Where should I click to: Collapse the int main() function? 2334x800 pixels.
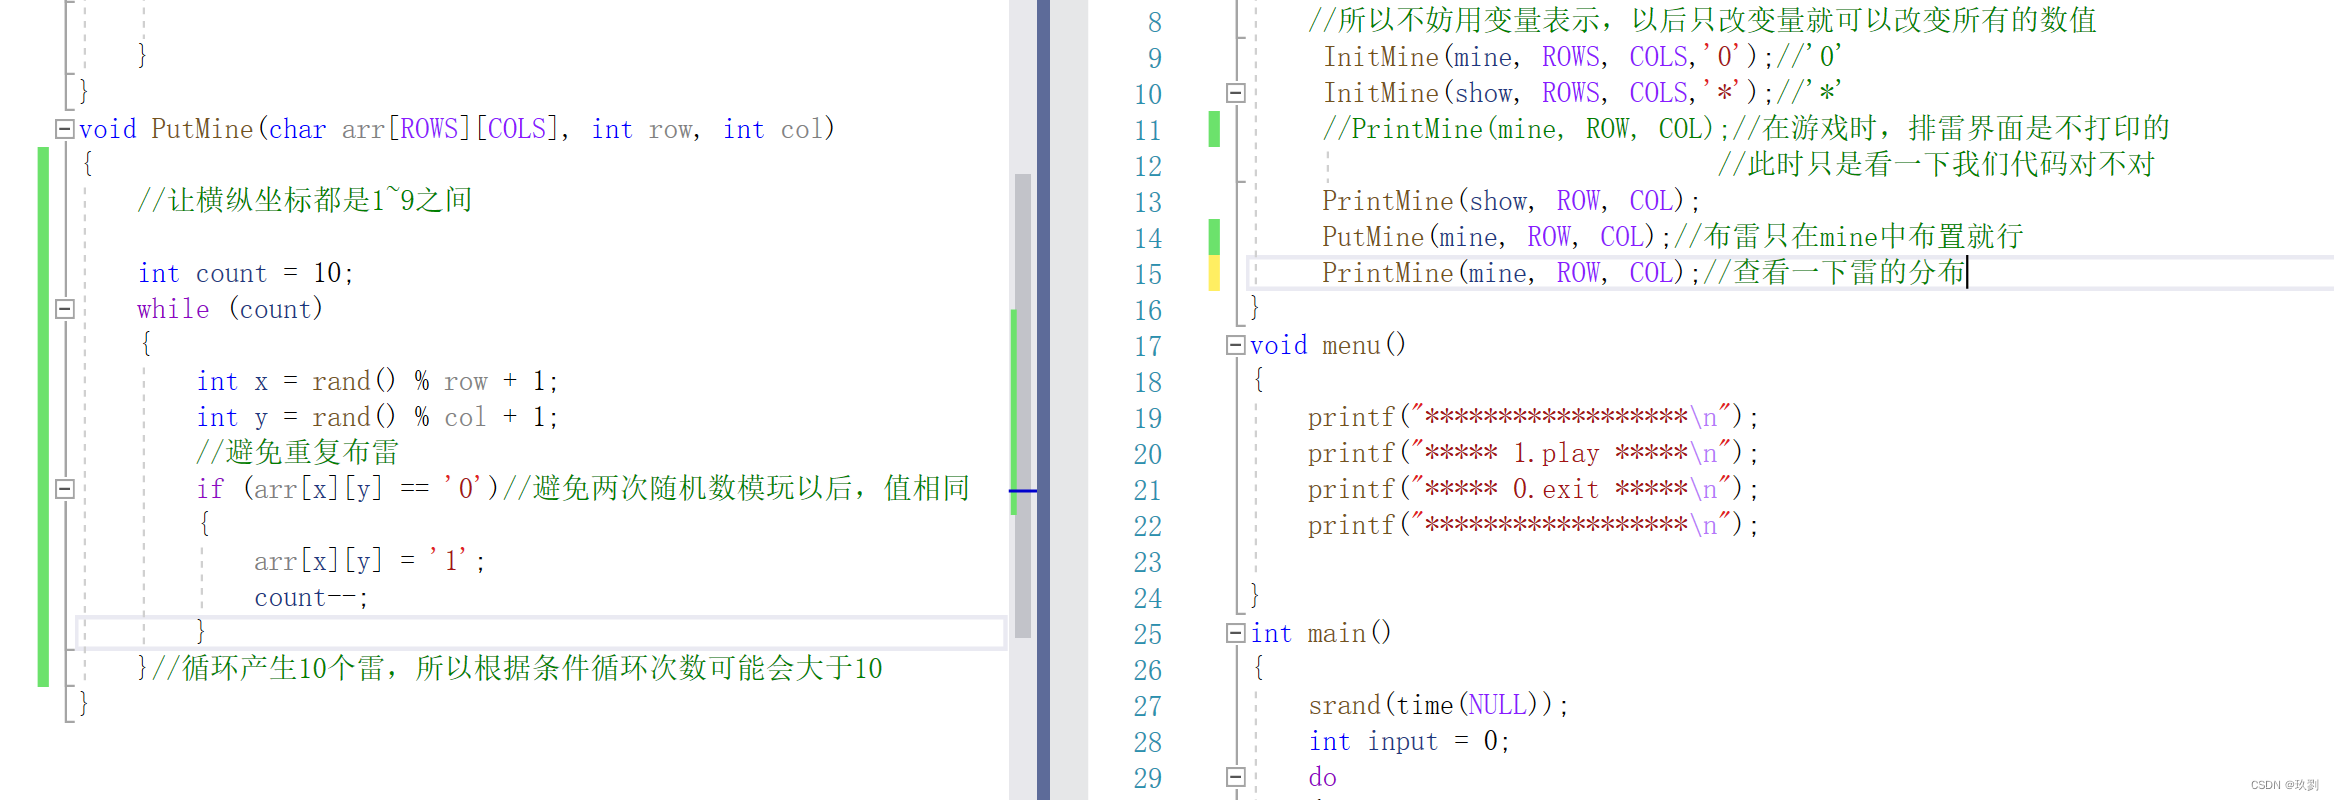1236,633
